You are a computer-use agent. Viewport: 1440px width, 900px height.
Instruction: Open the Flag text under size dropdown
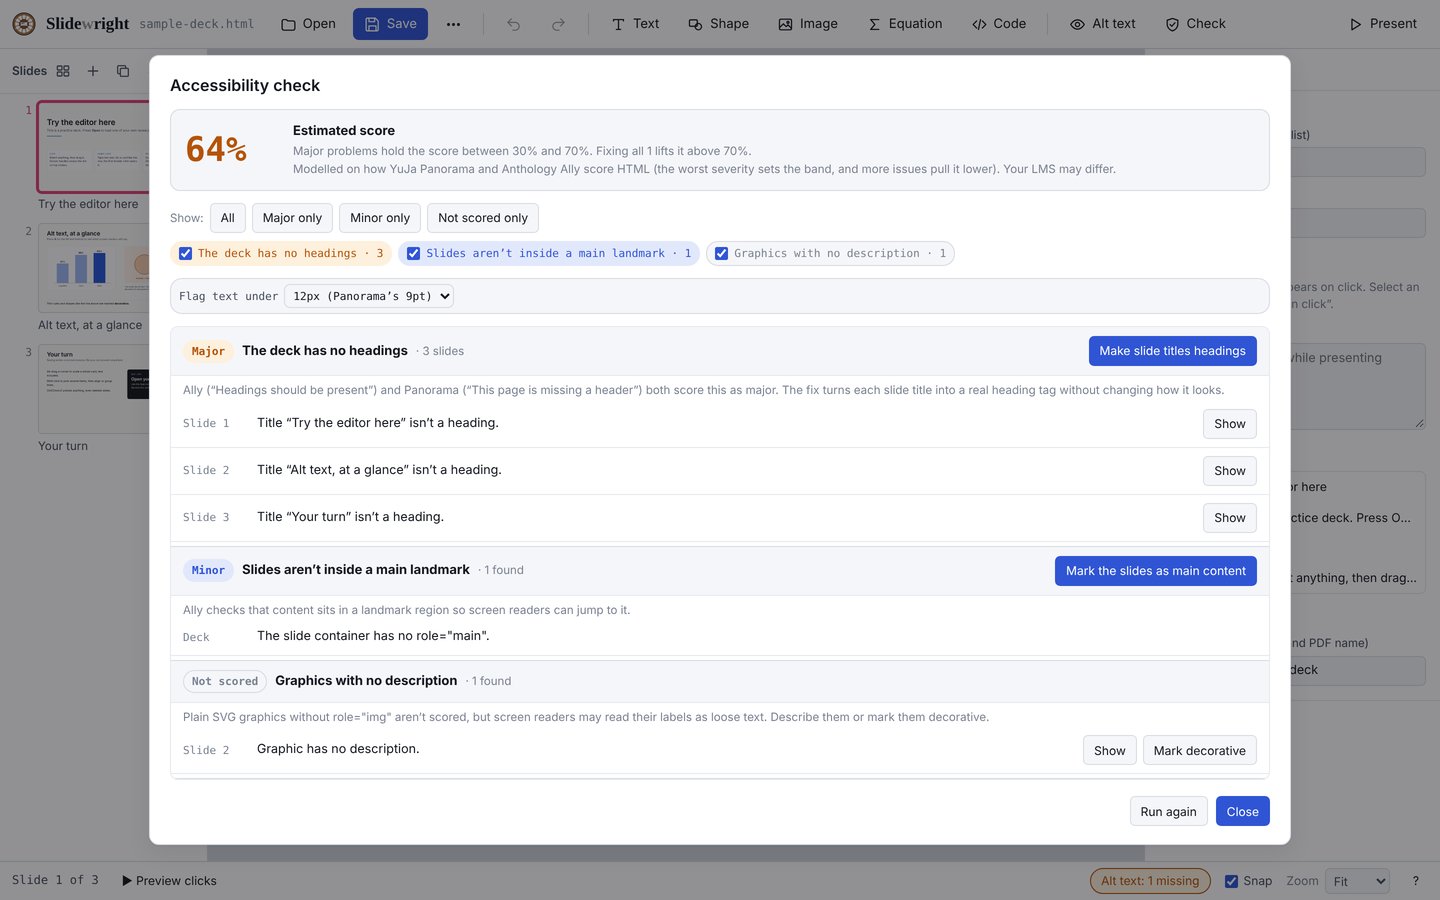coord(369,296)
